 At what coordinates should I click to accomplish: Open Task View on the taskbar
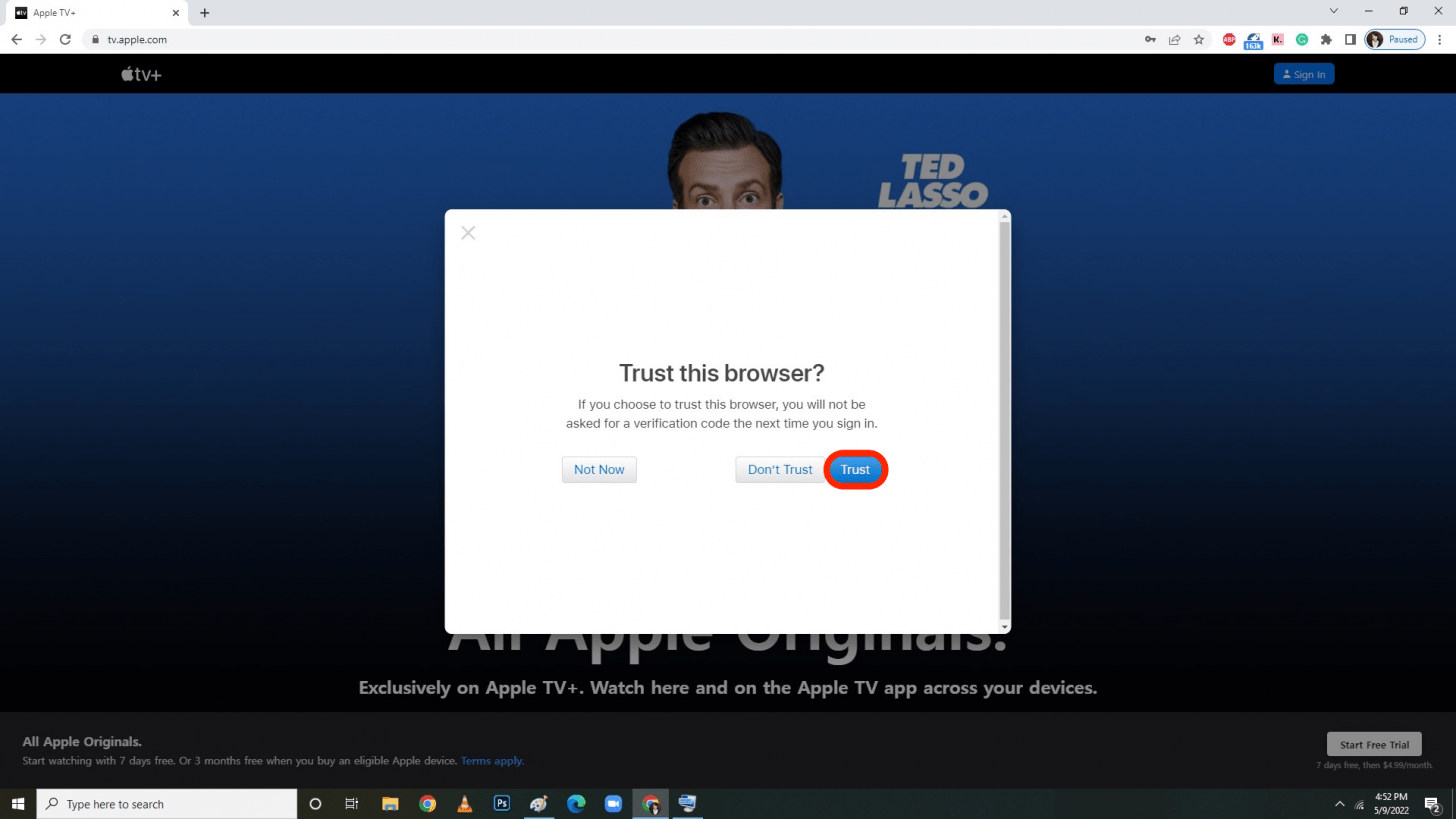tap(351, 804)
